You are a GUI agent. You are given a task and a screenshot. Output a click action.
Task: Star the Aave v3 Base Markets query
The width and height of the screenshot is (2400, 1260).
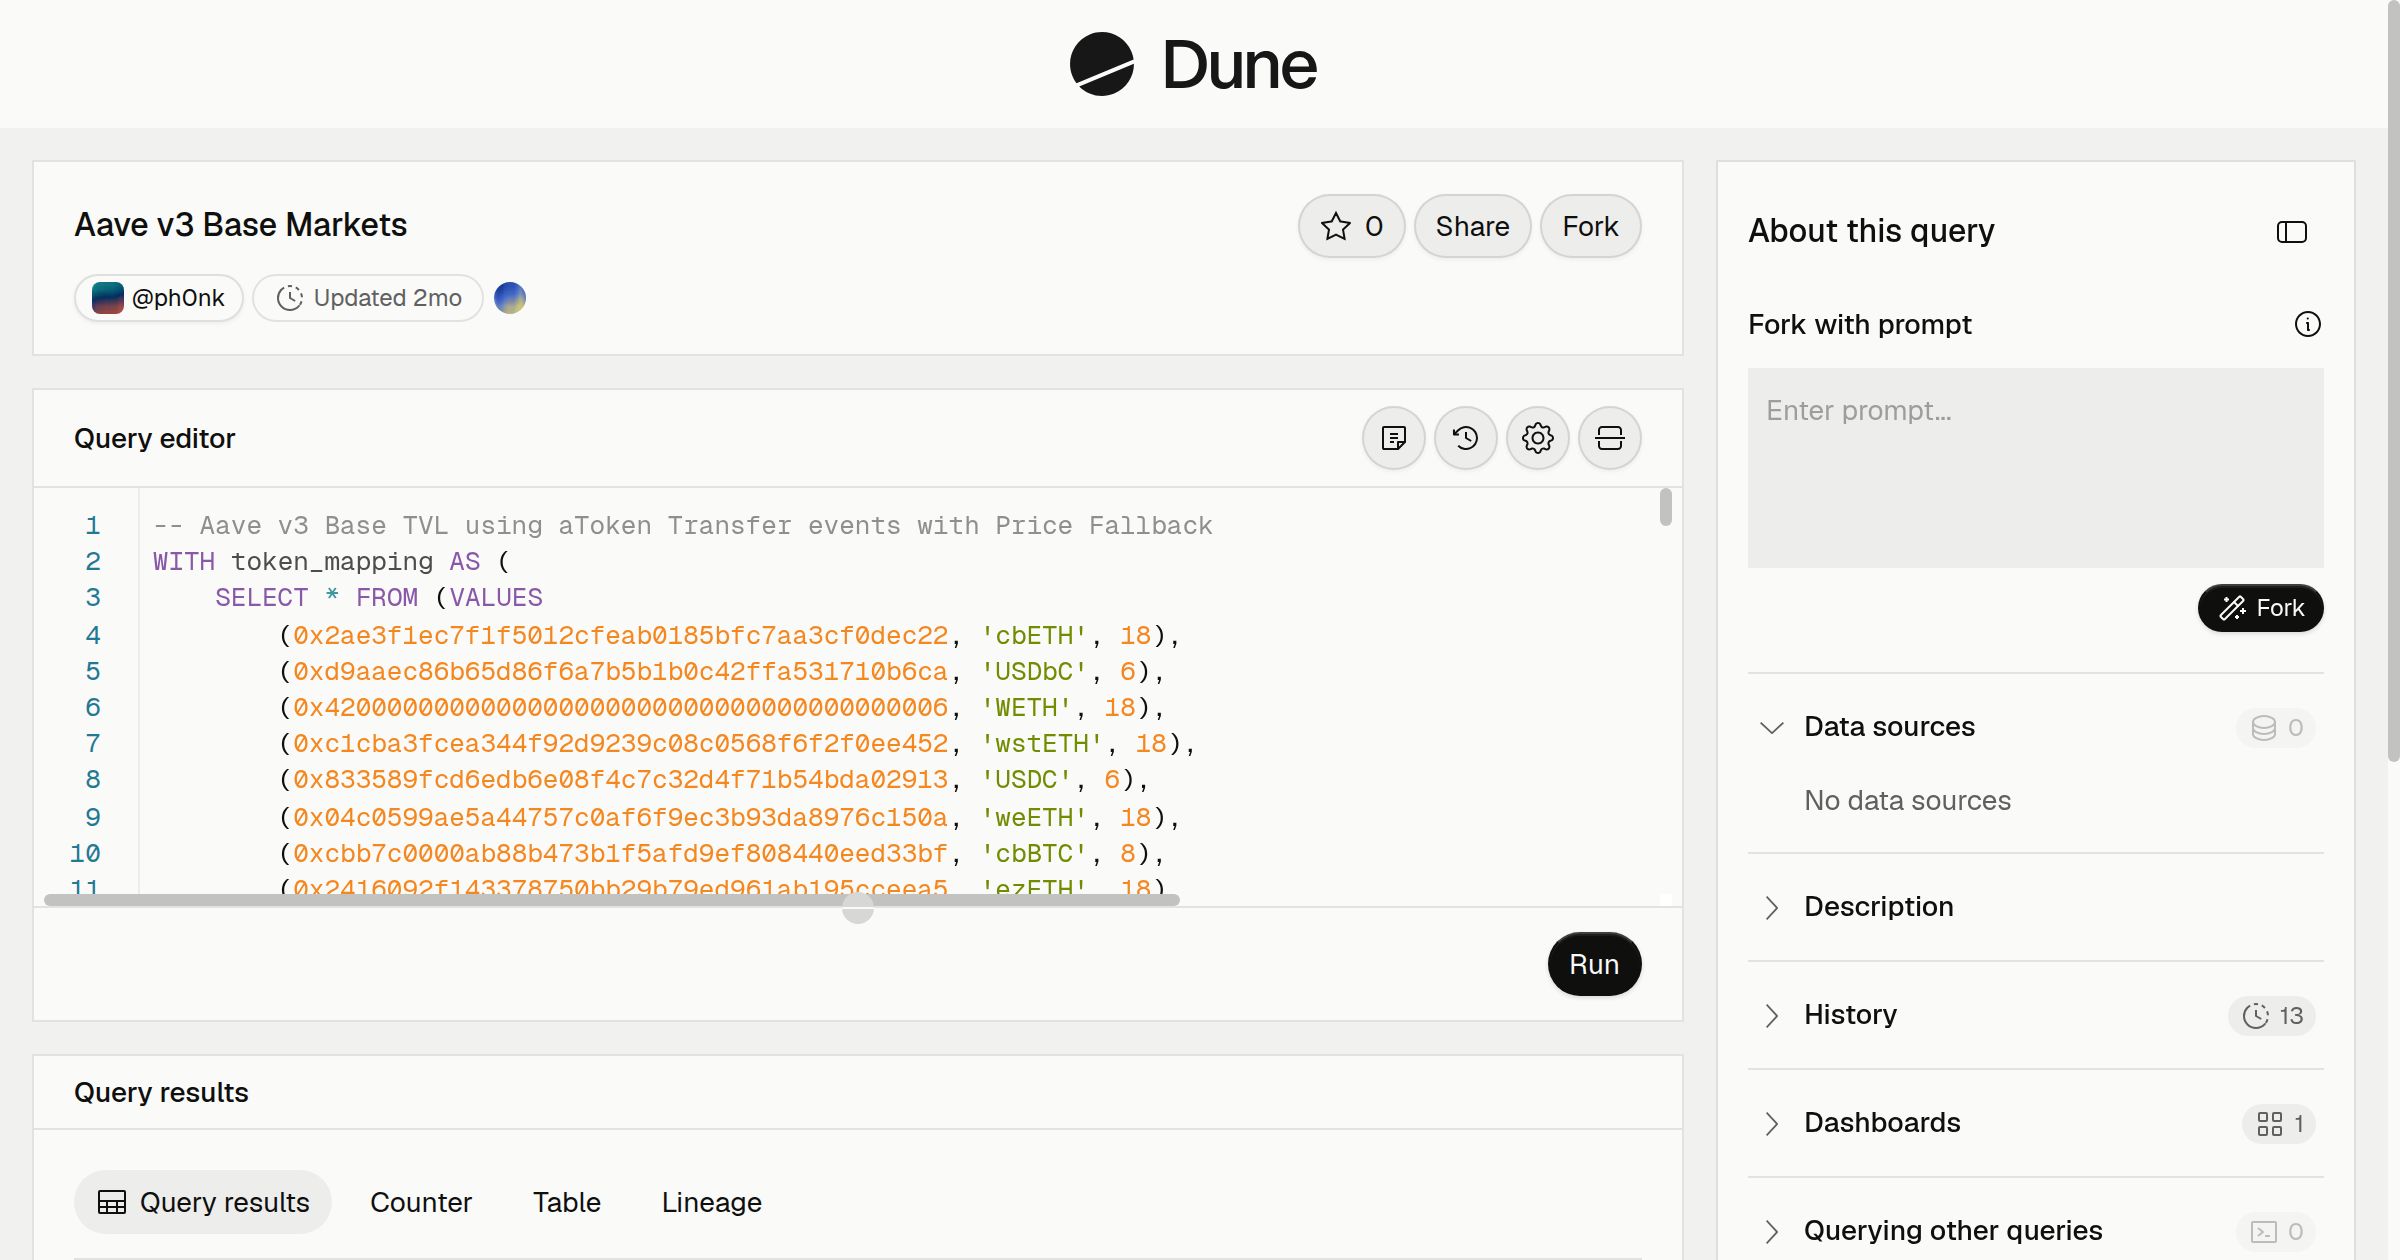1352,226
